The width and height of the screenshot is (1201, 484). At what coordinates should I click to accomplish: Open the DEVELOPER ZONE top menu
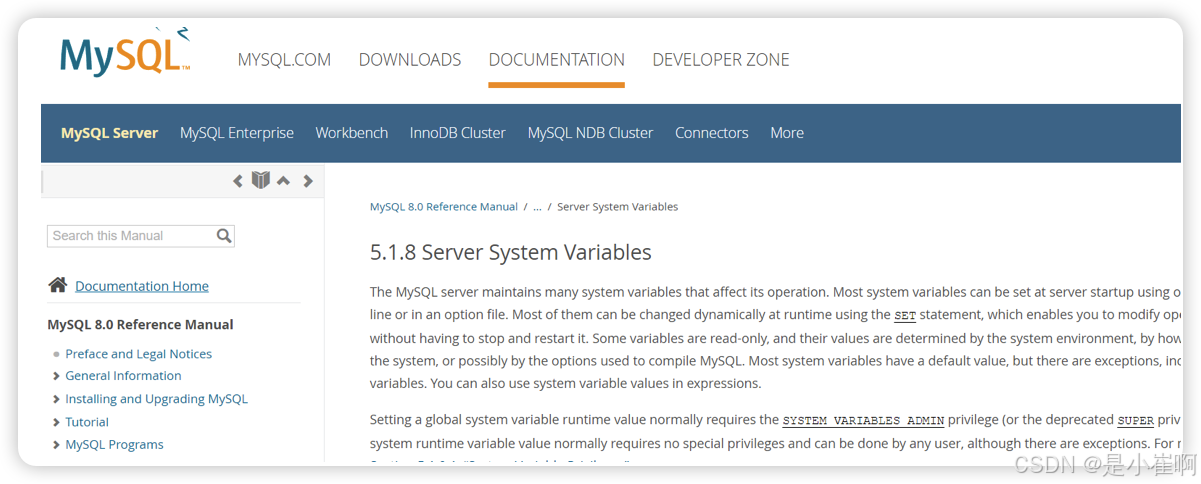pyautogui.click(x=721, y=60)
